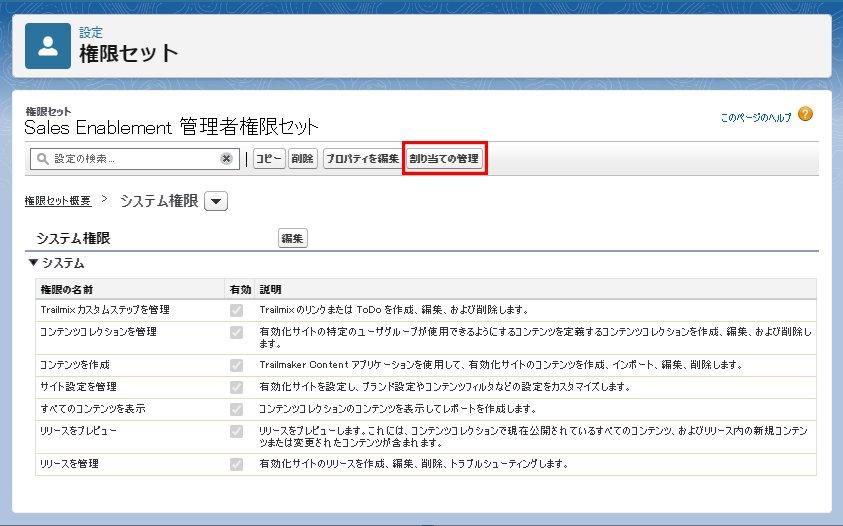Click the description mentioning ToDo を作成

(x=395, y=310)
